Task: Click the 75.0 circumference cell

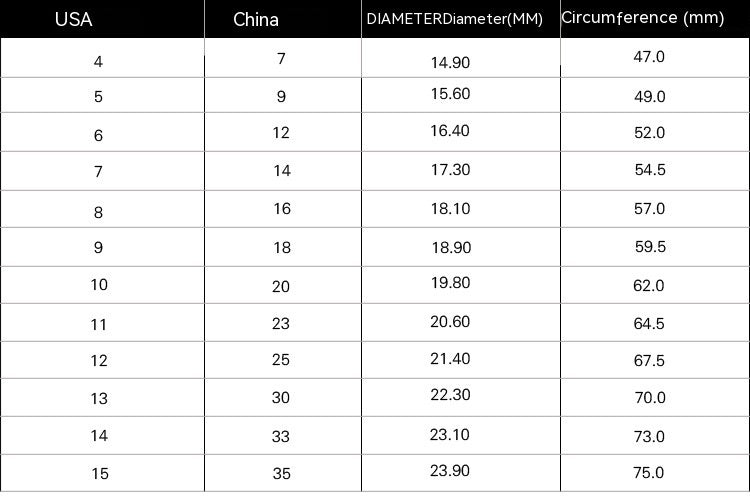Action: 649,473
